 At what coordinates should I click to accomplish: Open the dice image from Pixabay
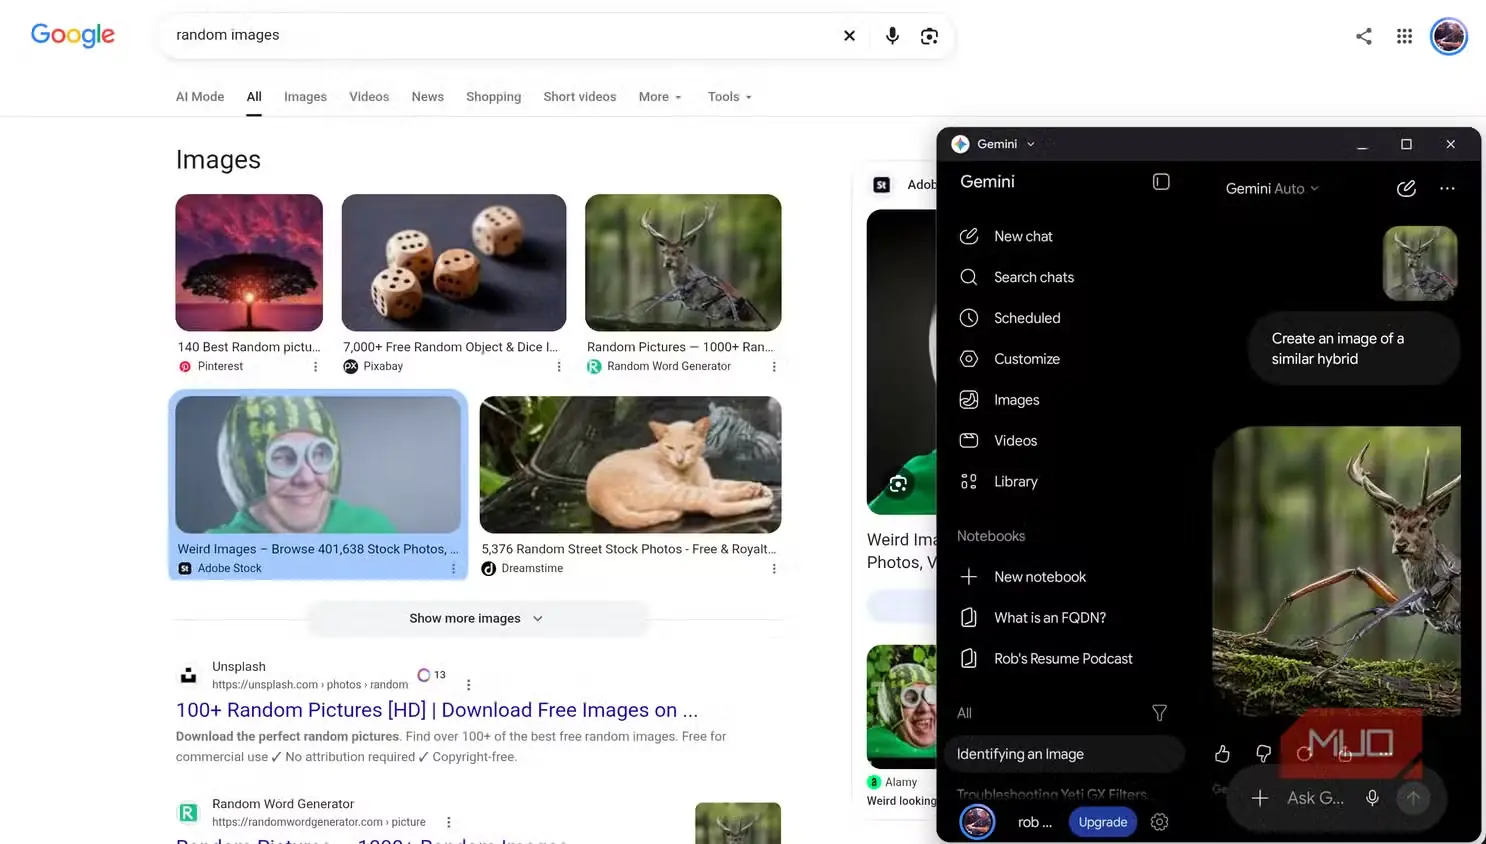tap(454, 262)
